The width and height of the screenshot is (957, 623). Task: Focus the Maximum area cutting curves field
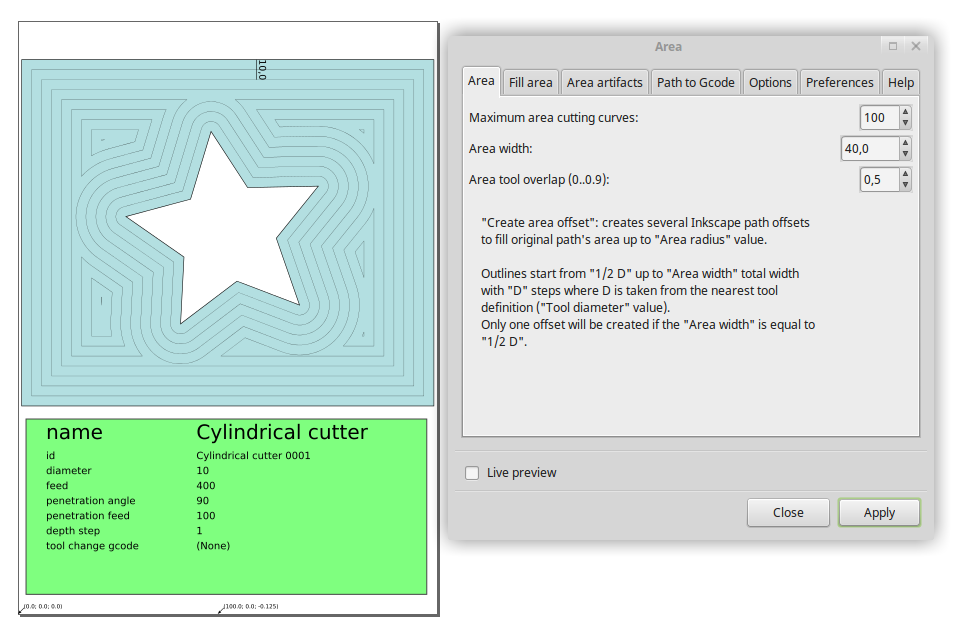tap(877, 118)
